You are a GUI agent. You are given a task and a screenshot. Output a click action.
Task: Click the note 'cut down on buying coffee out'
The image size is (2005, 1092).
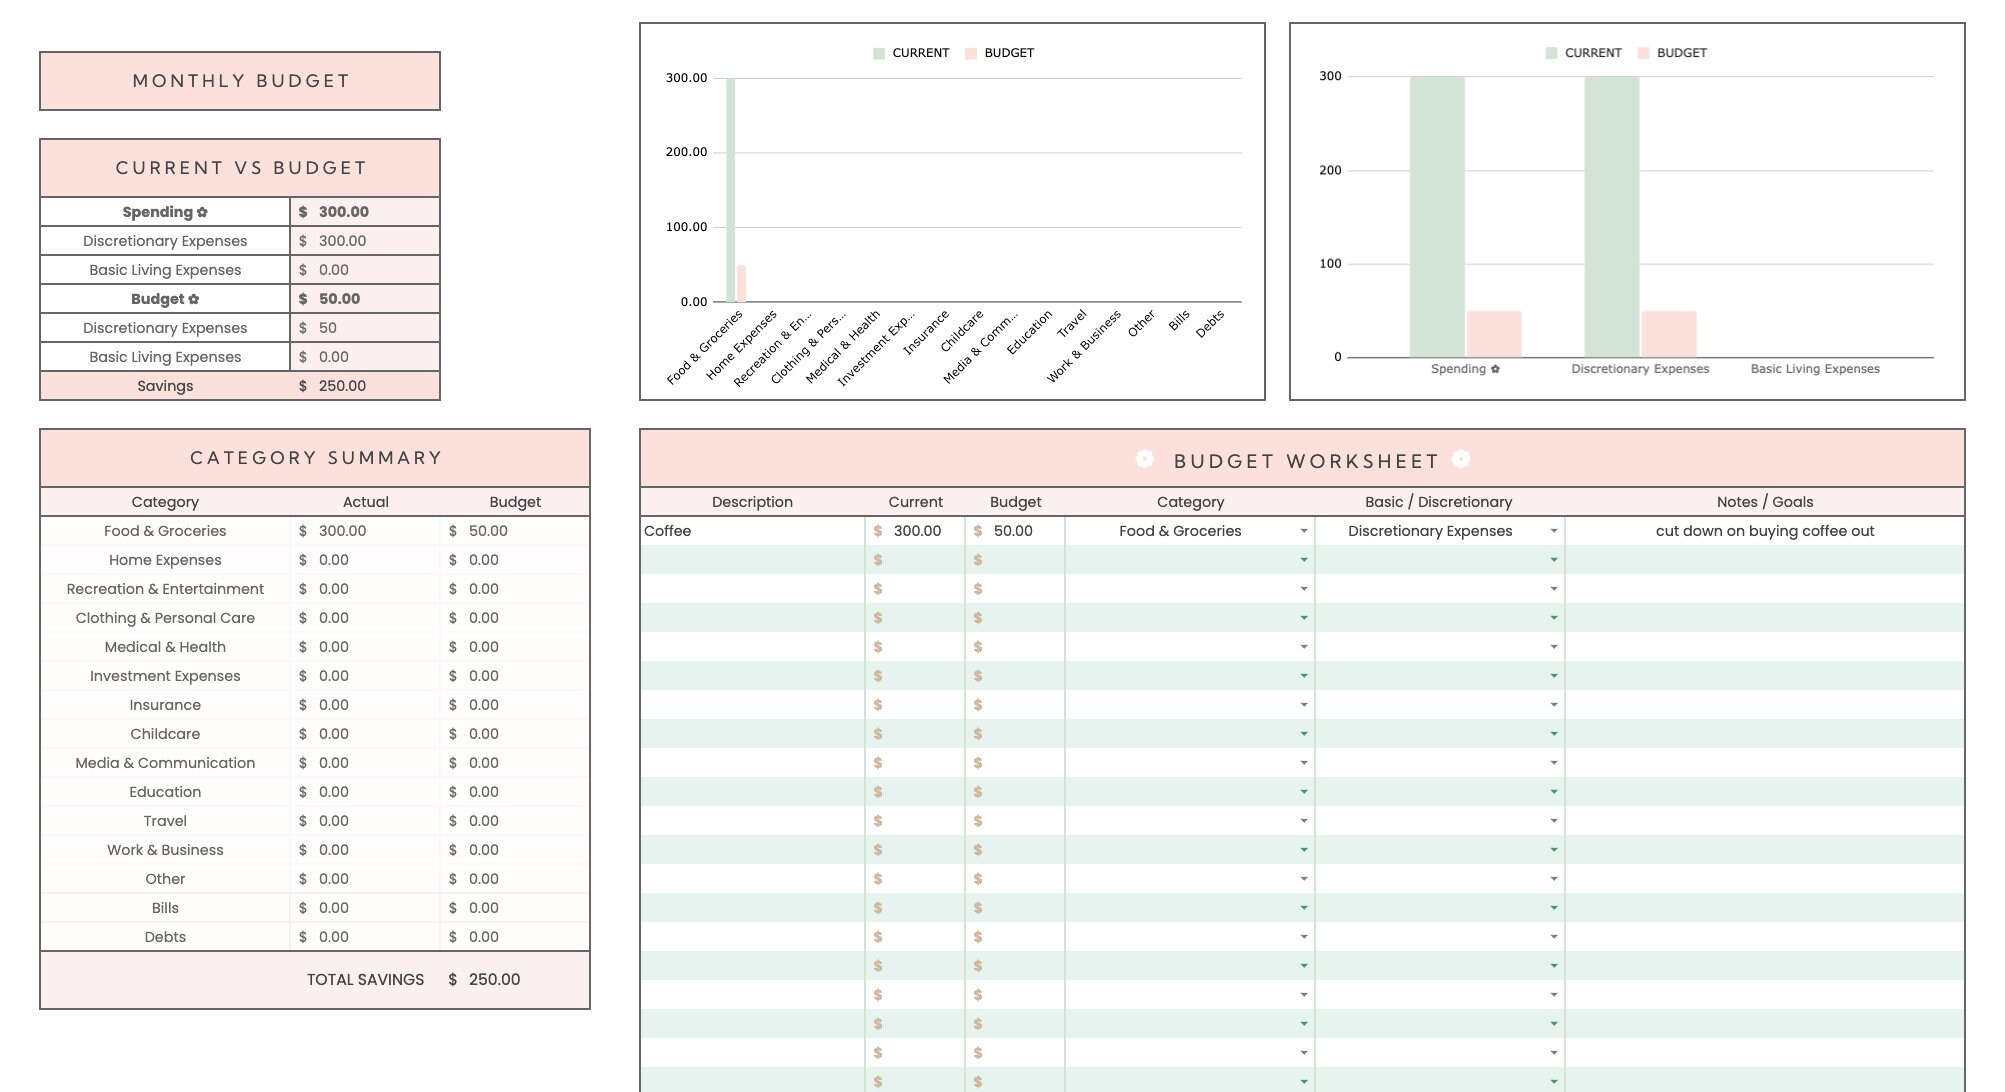click(x=1765, y=531)
